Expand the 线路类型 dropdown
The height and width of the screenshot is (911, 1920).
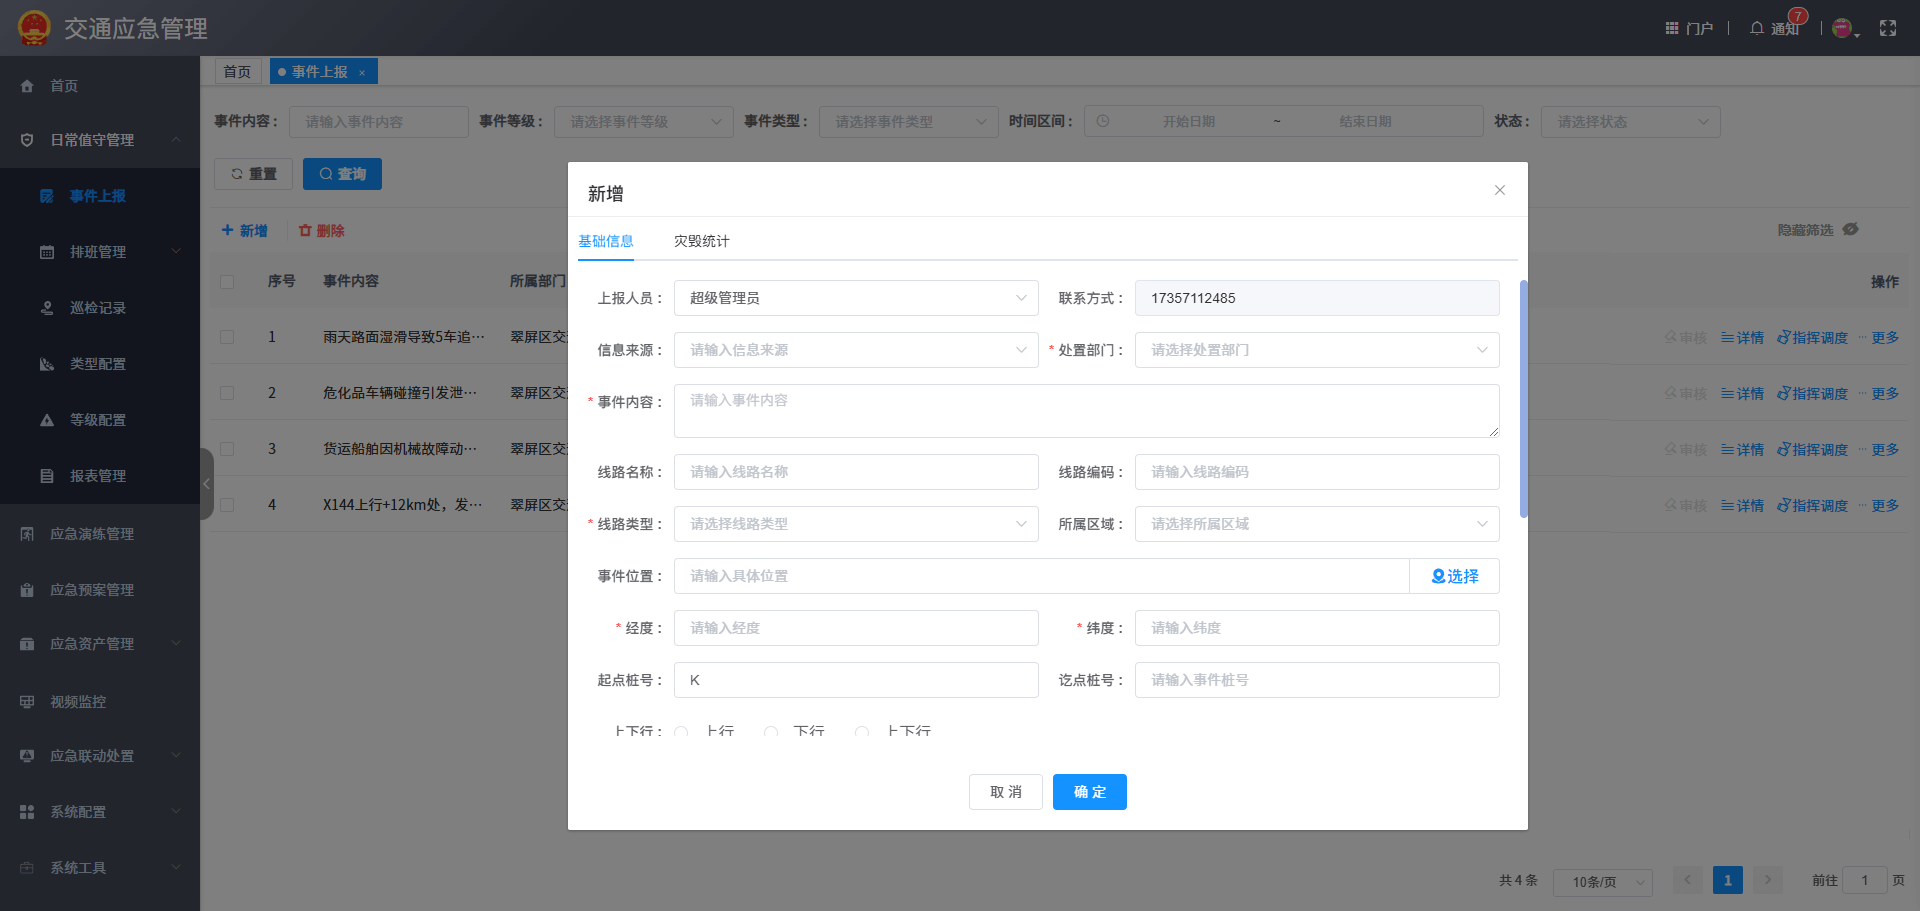coord(856,524)
